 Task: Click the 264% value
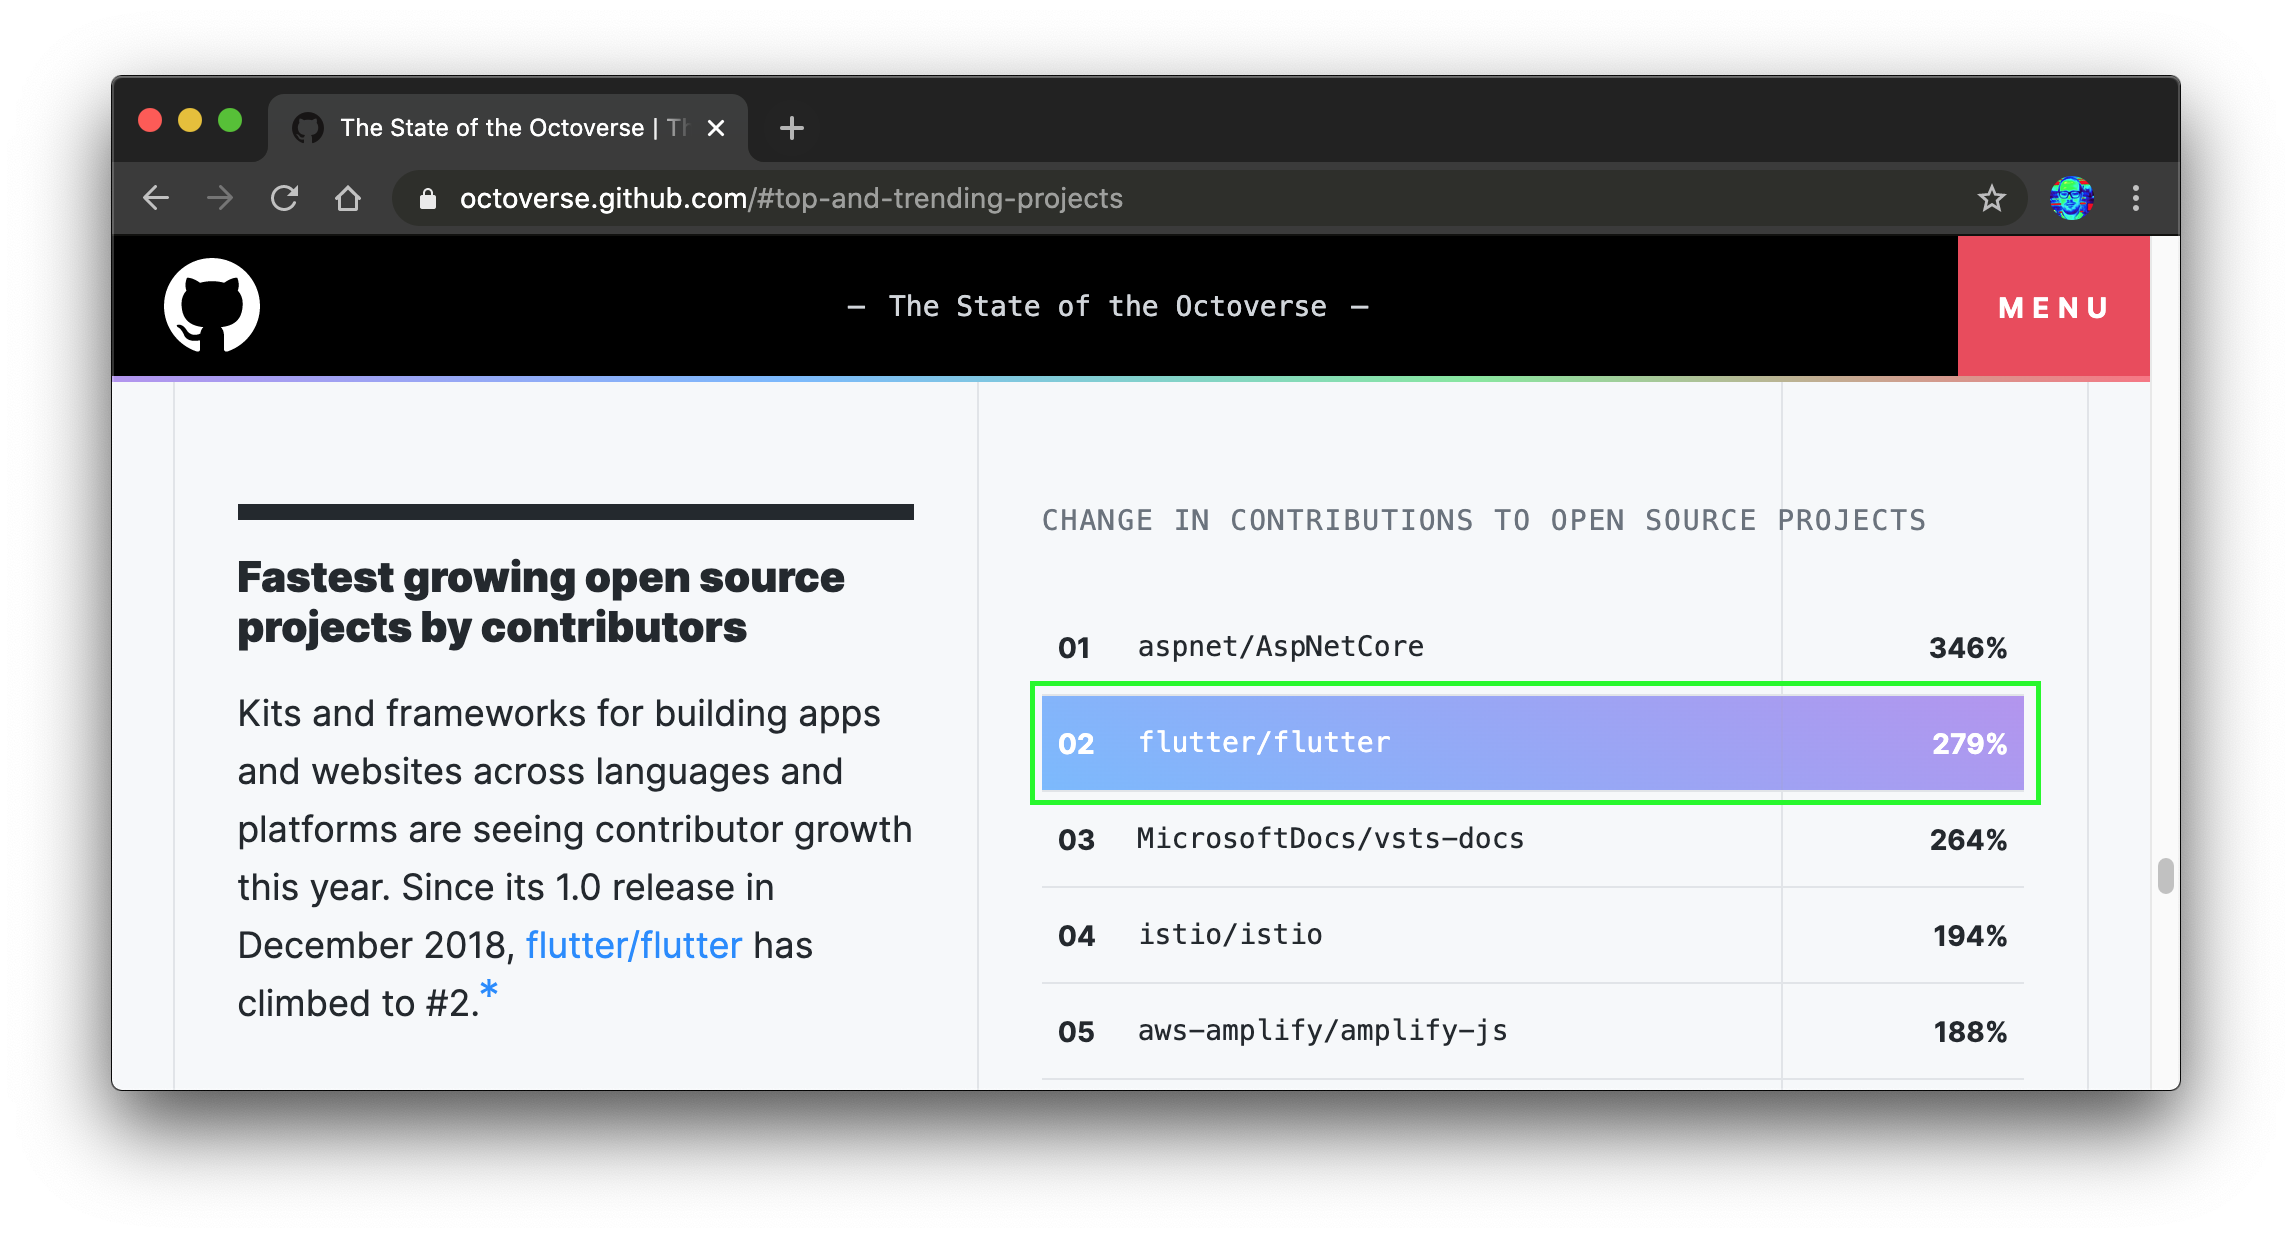[x=1968, y=840]
